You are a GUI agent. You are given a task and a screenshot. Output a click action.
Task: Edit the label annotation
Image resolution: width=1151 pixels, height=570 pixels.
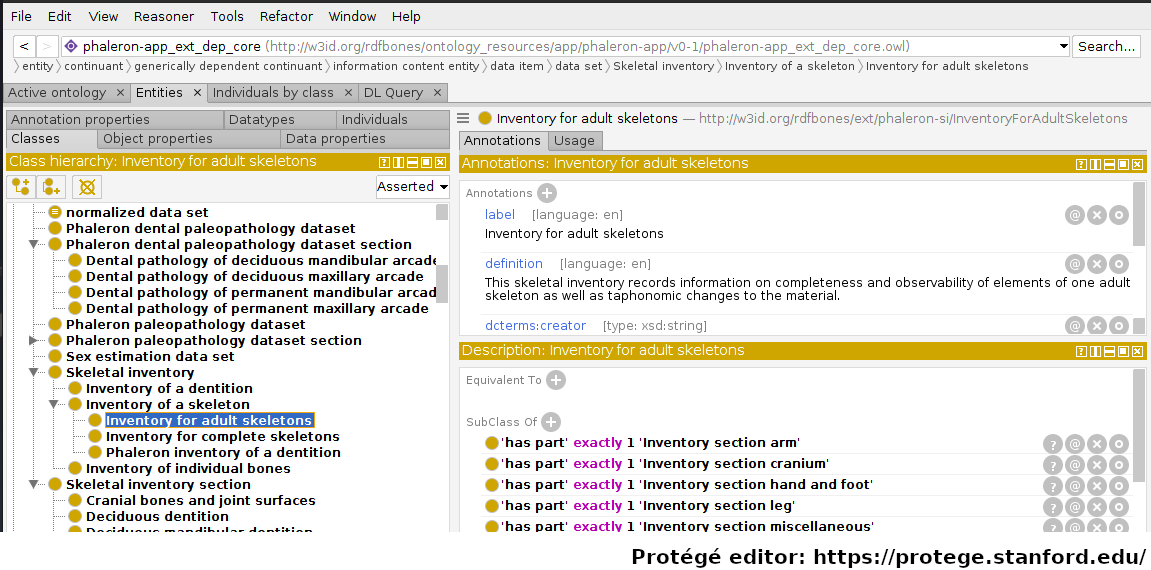(x=1119, y=215)
